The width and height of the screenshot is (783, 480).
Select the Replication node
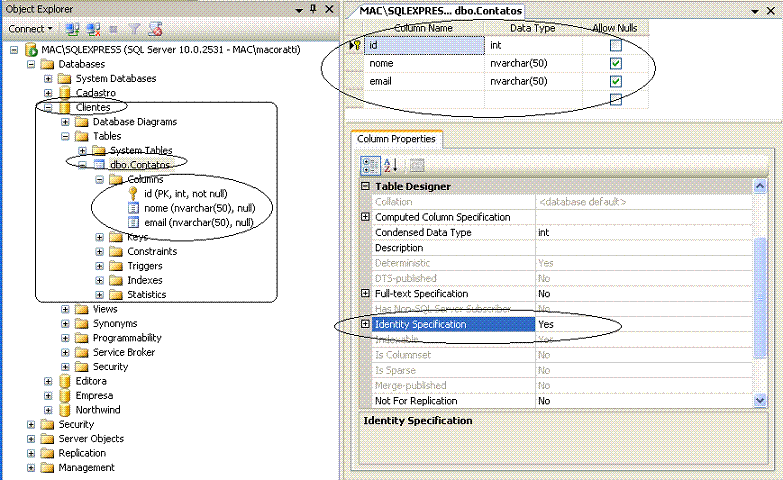coord(82,454)
